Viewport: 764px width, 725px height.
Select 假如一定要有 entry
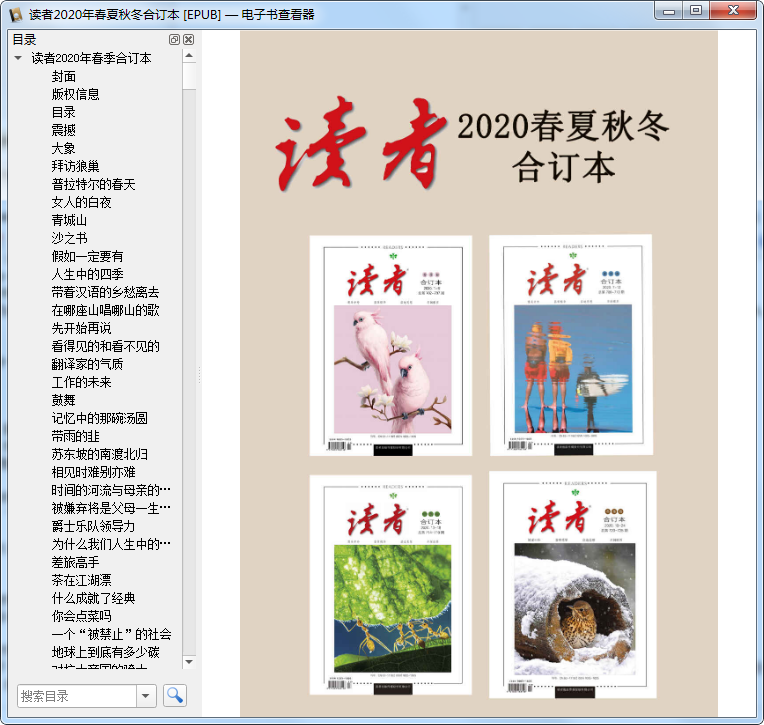pos(88,256)
